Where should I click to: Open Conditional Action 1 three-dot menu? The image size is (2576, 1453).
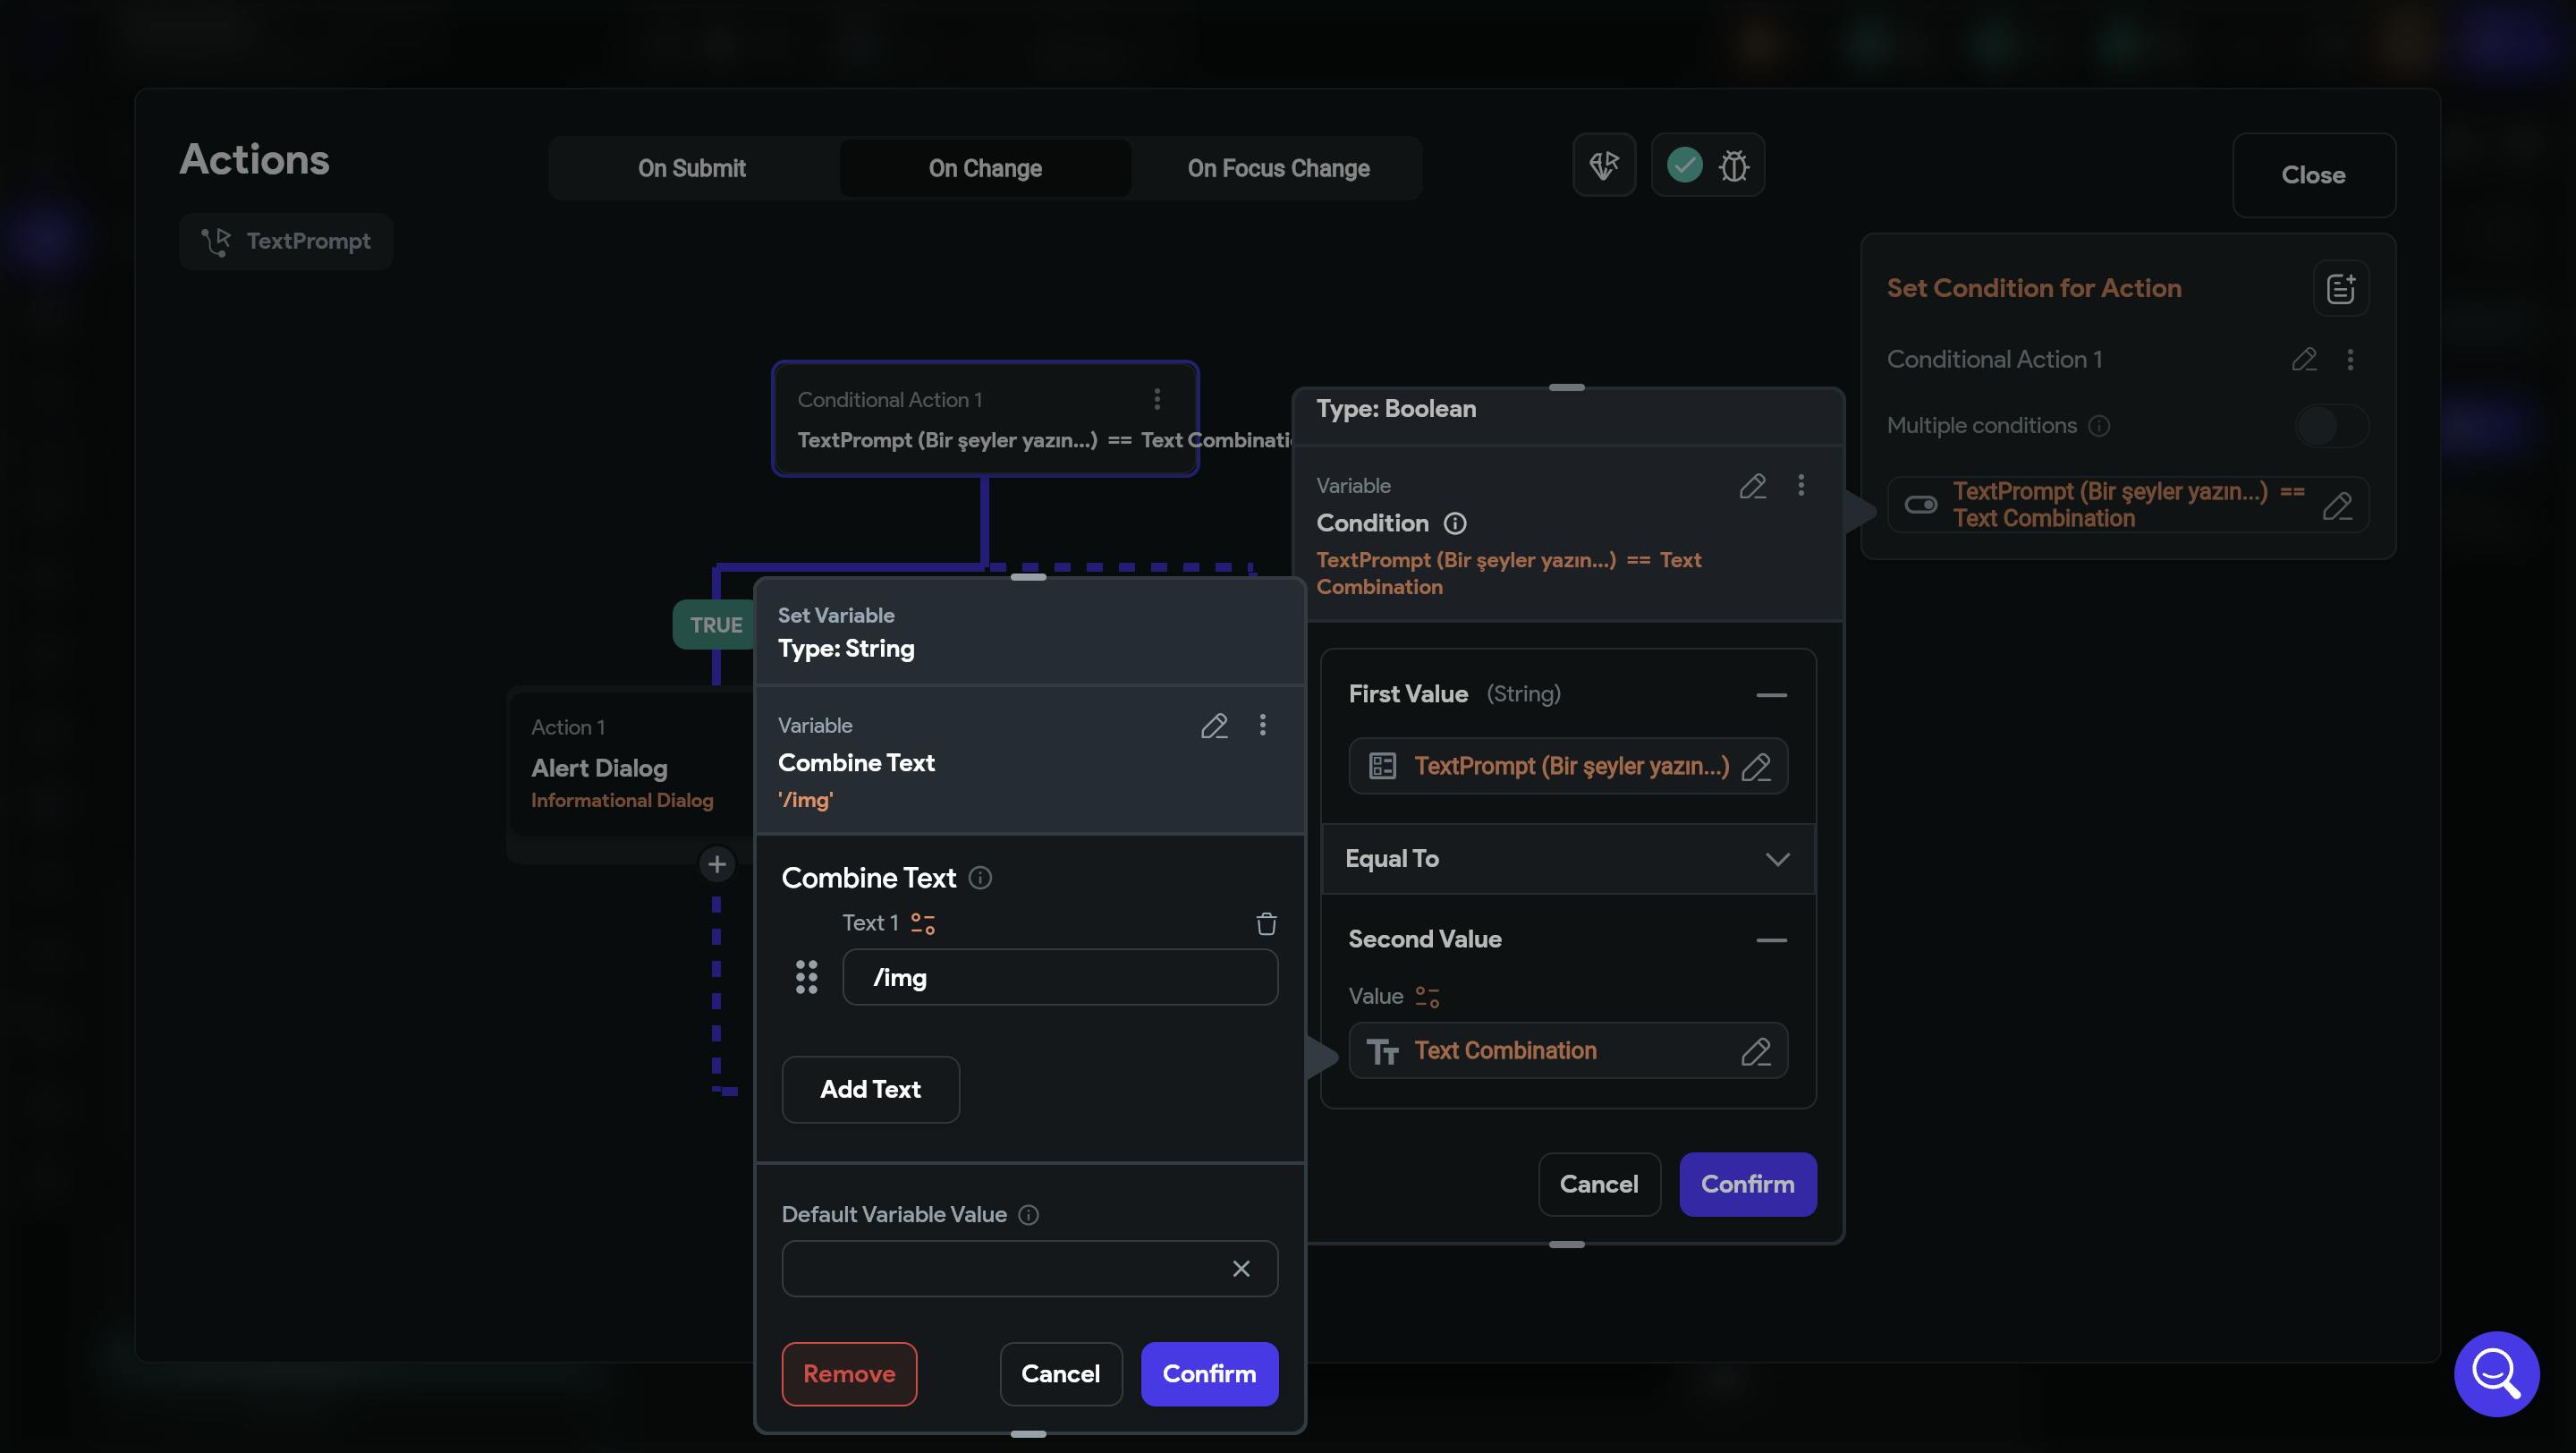pos(1157,400)
